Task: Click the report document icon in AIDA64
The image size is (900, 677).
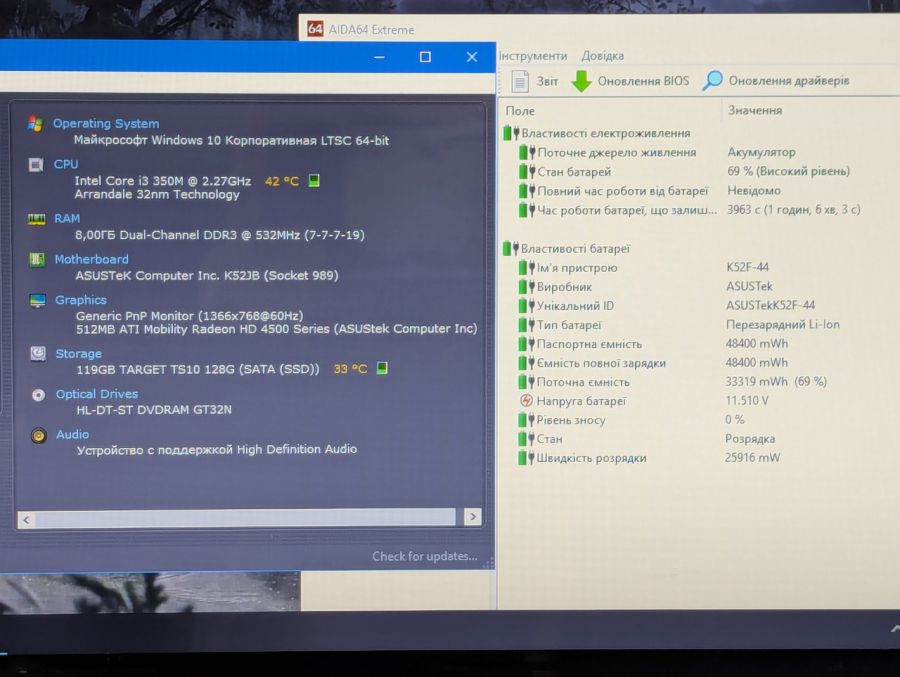Action: tap(520, 81)
